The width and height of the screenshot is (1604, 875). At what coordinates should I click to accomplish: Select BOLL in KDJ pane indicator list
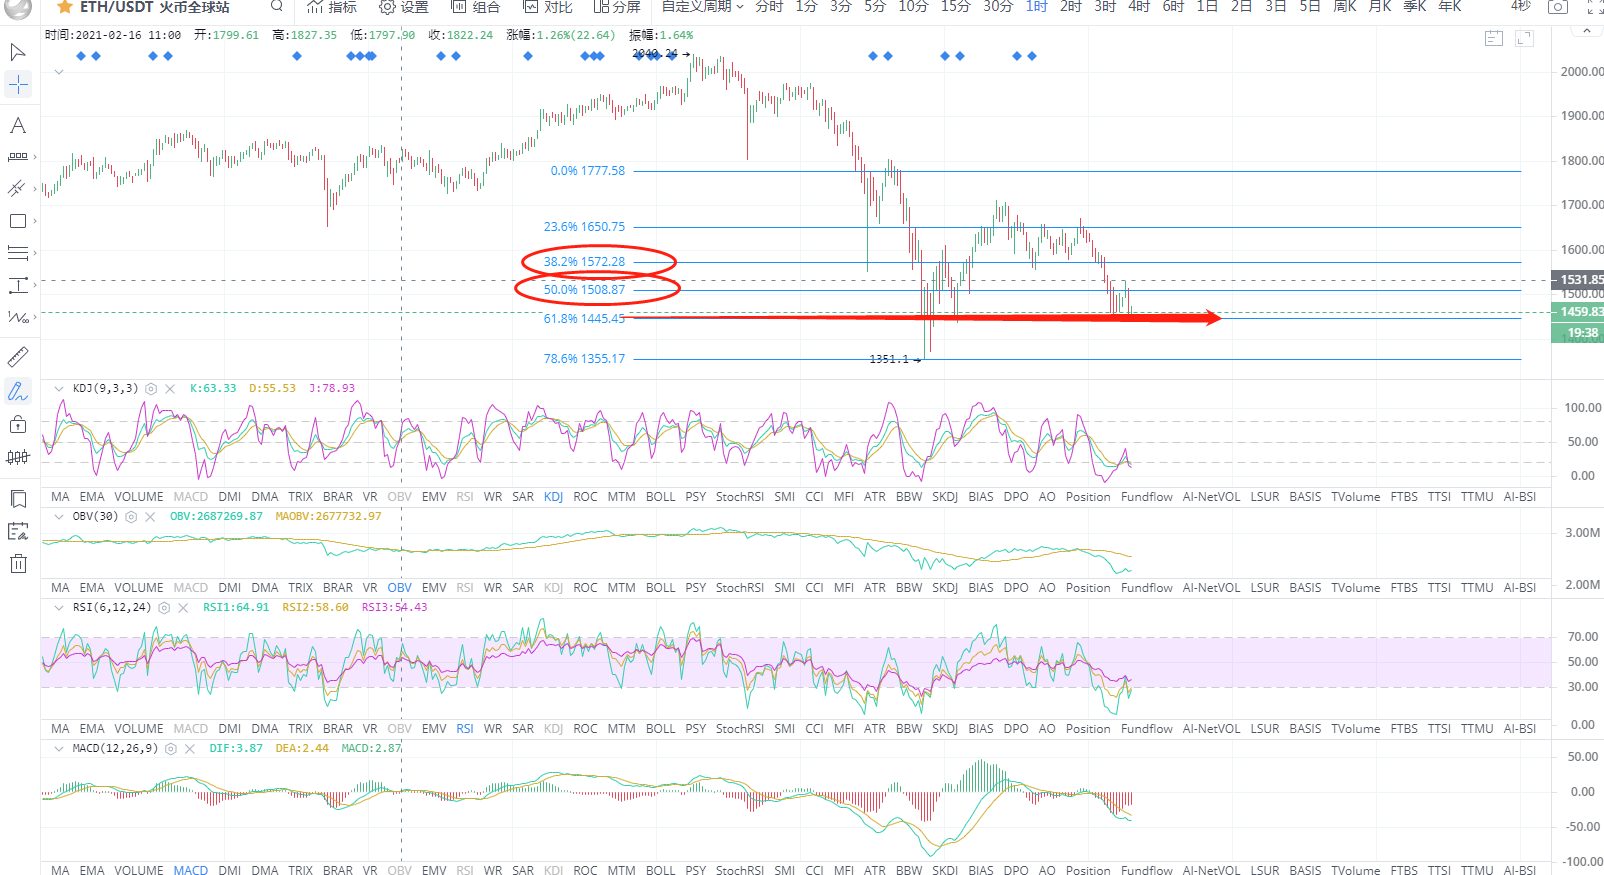pyautogui.click(x=660, y=497)
